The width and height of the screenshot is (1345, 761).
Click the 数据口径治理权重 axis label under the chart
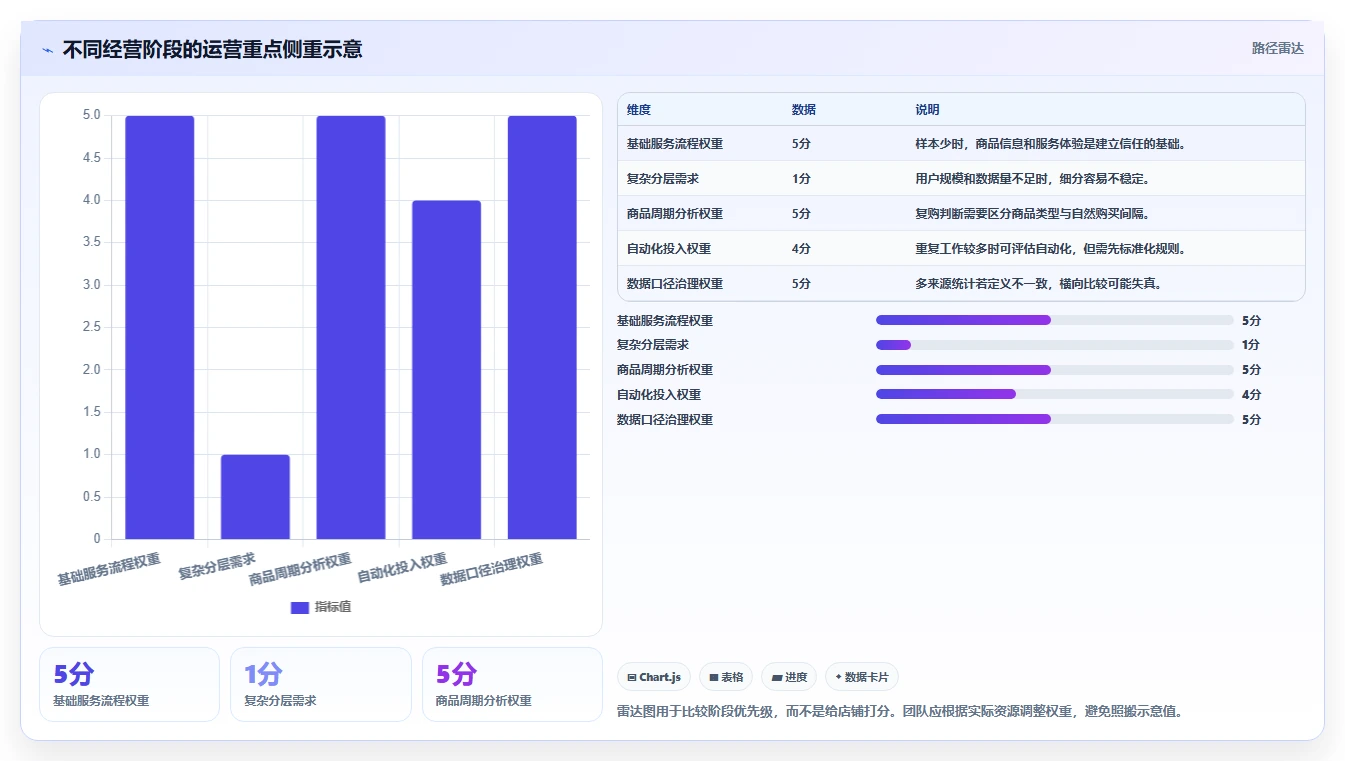(x=492, y=569)
